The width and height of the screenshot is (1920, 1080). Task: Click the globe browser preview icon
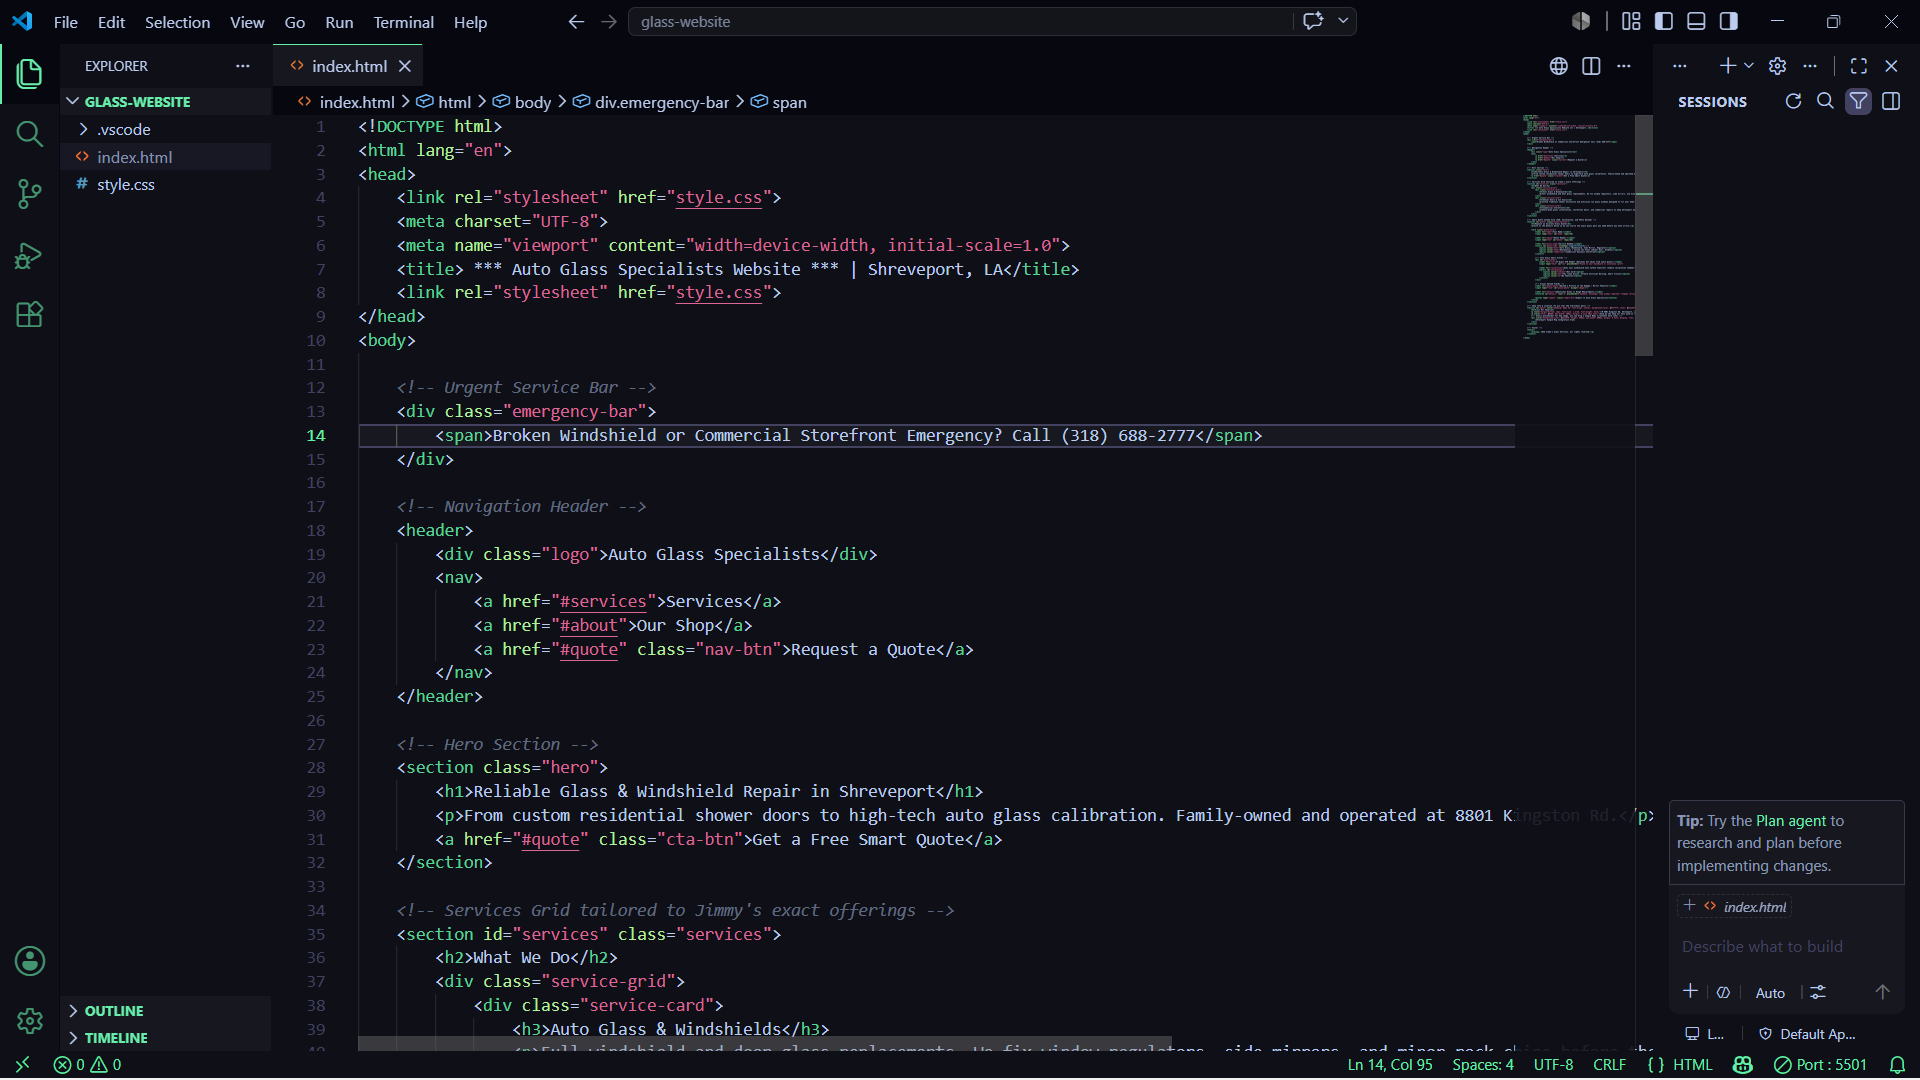(1559, 66)
